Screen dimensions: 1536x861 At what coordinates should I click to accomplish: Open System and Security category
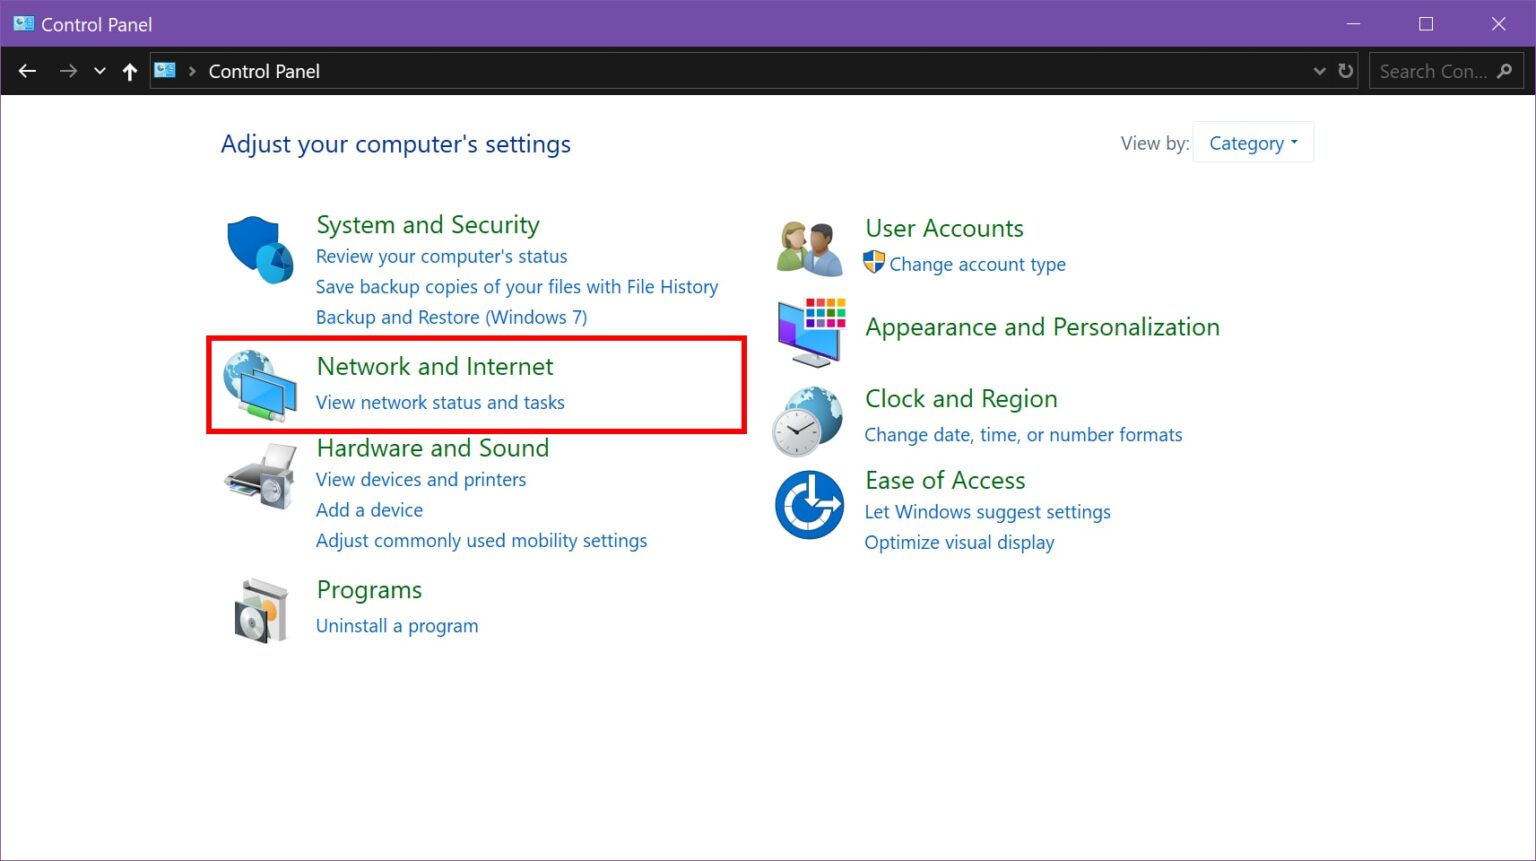click(x=428, y=225)
